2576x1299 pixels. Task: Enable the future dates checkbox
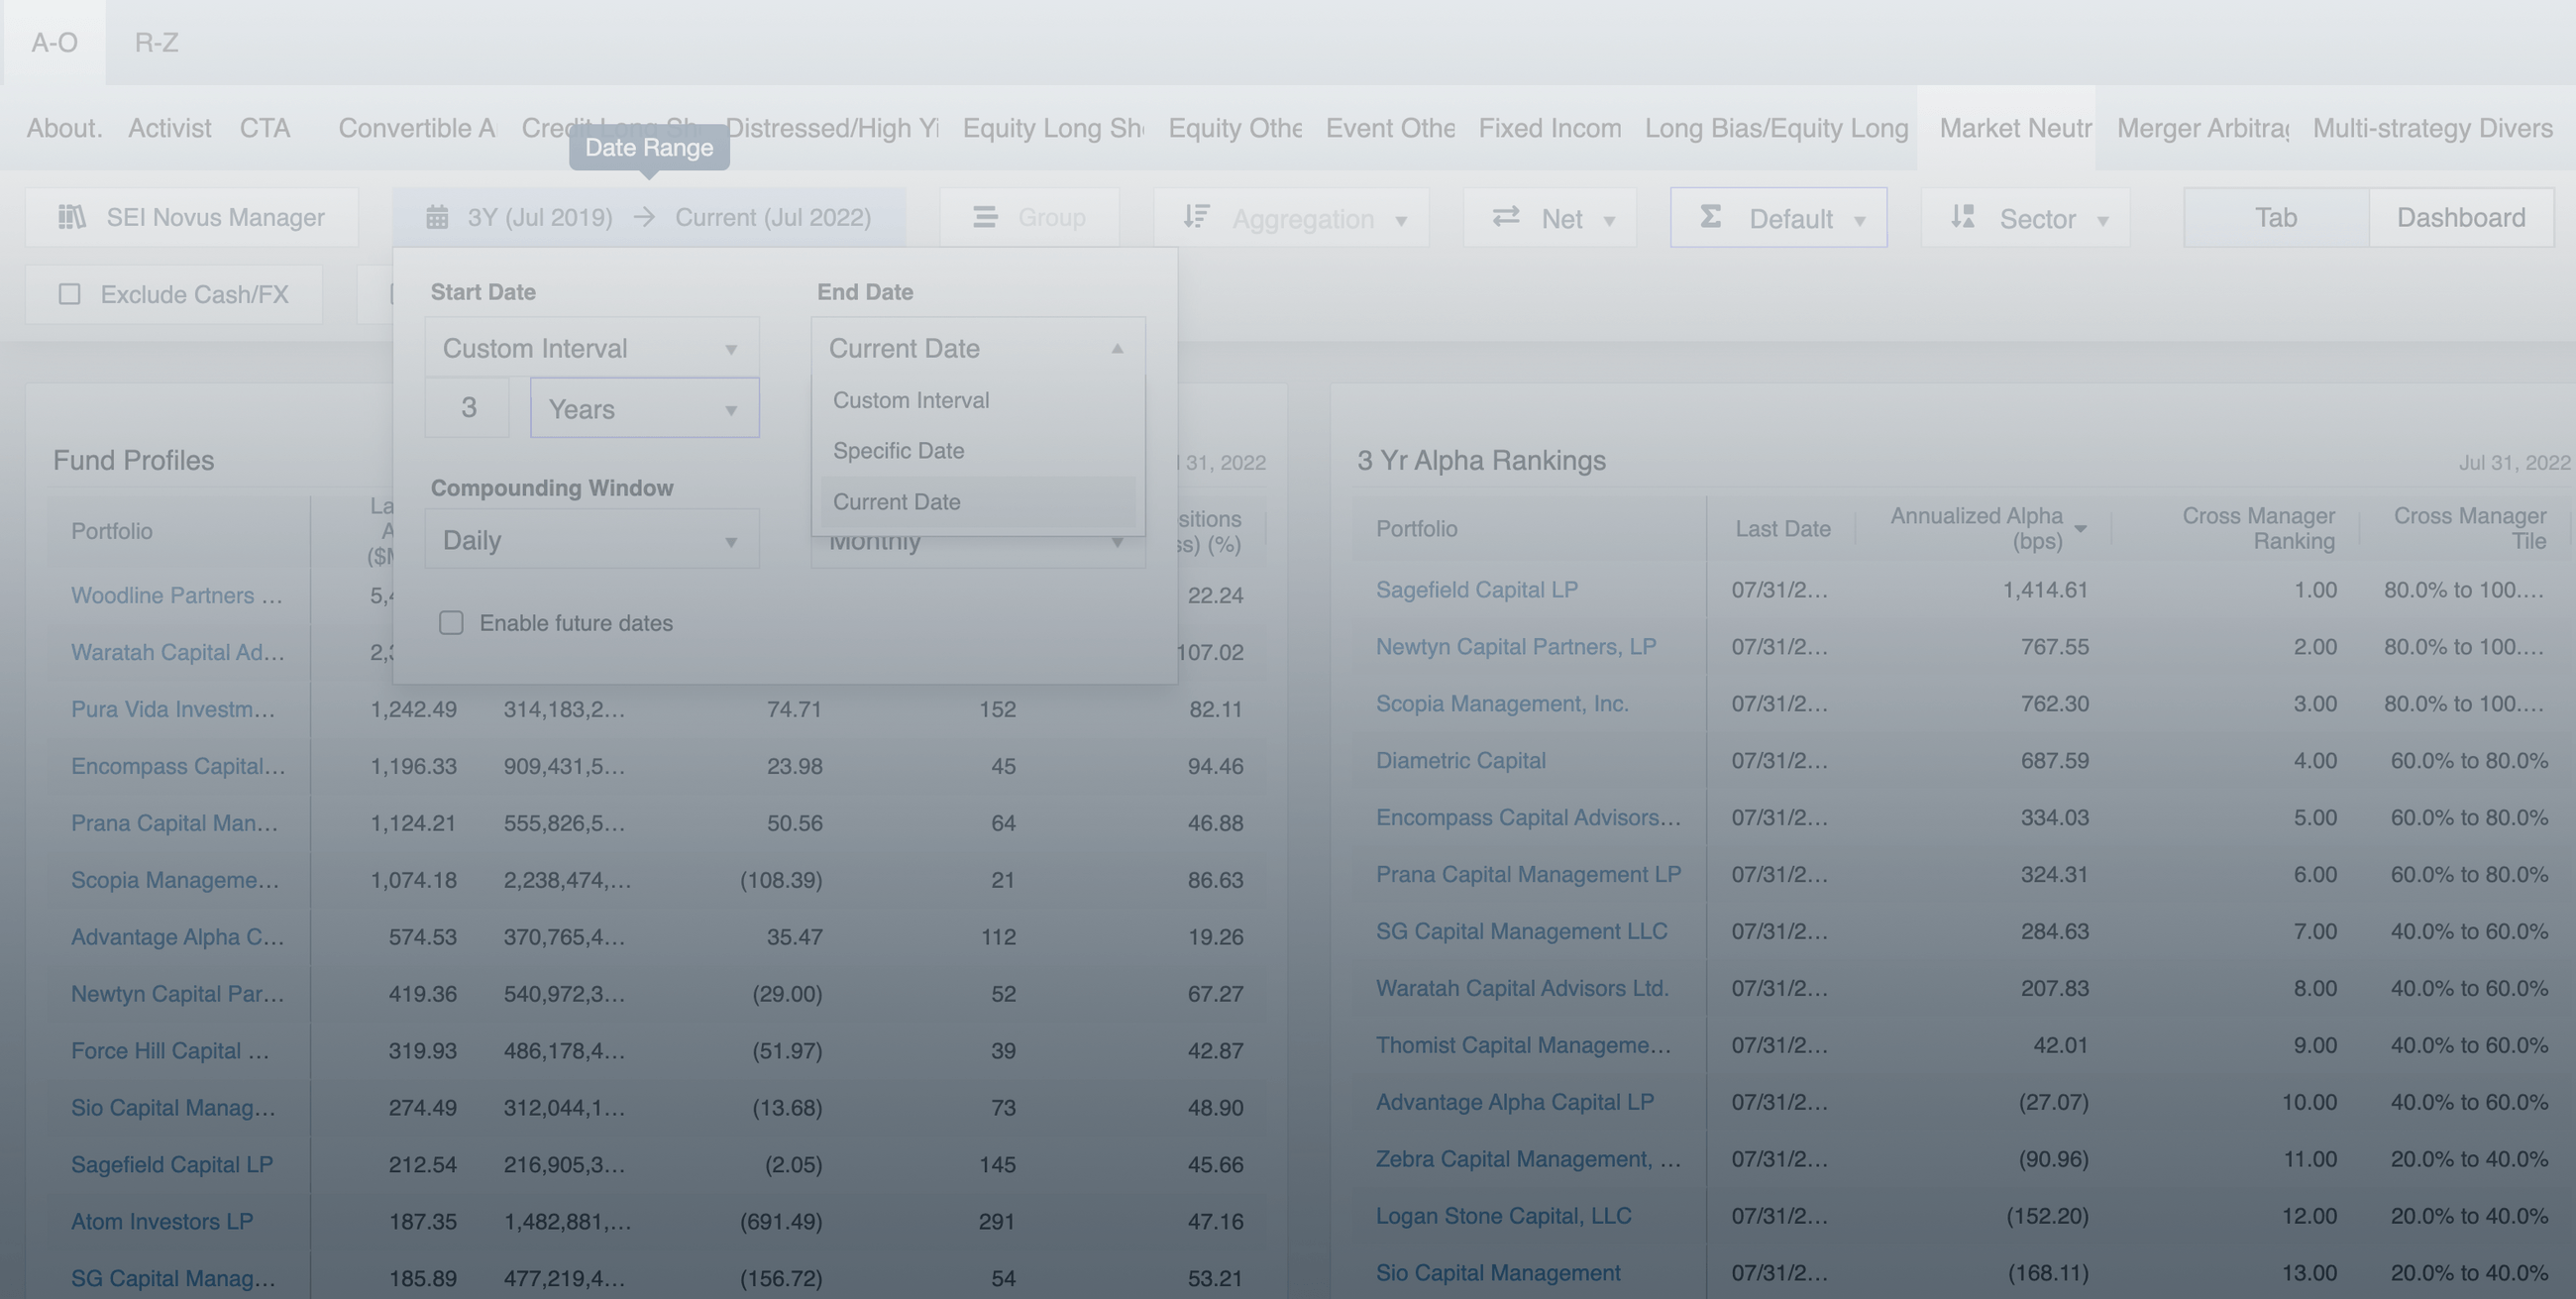point(451,623)
